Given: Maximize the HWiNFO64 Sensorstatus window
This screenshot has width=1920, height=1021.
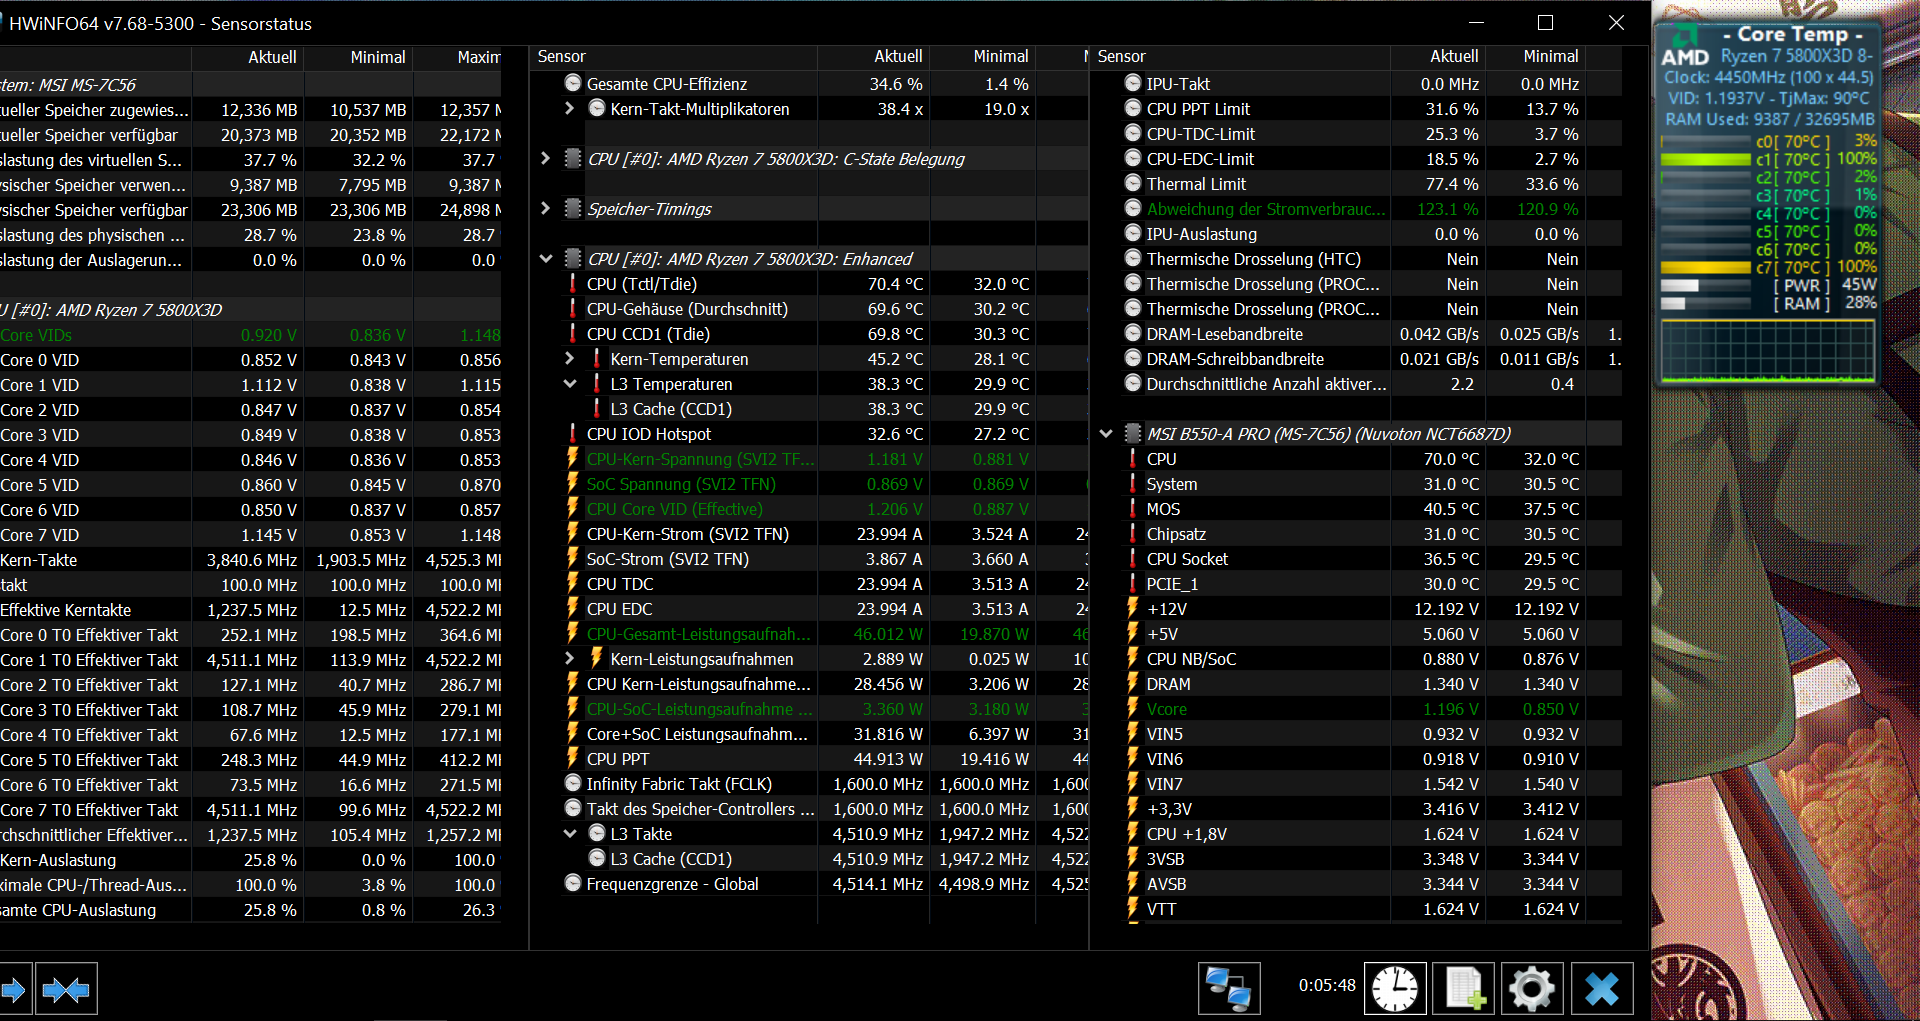Looking at the screenshot, I should tap(1545, 23).
